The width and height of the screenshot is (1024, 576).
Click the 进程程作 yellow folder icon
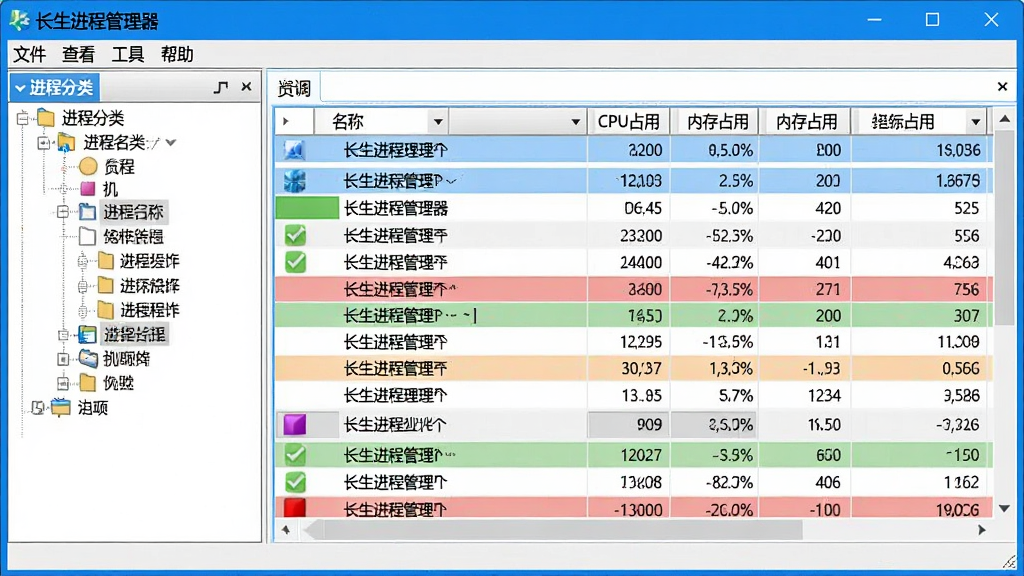[x=105, y=310]
